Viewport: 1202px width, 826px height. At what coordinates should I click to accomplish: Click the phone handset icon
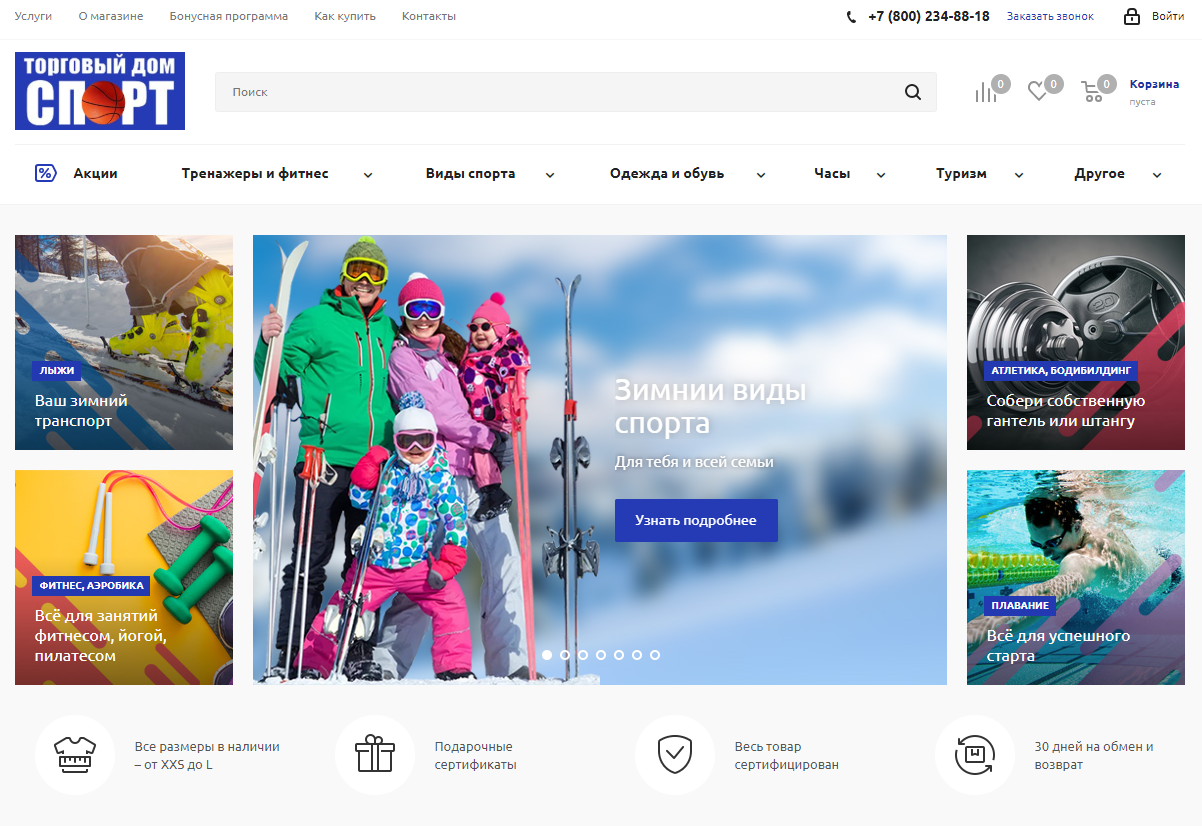coord(851,17)
